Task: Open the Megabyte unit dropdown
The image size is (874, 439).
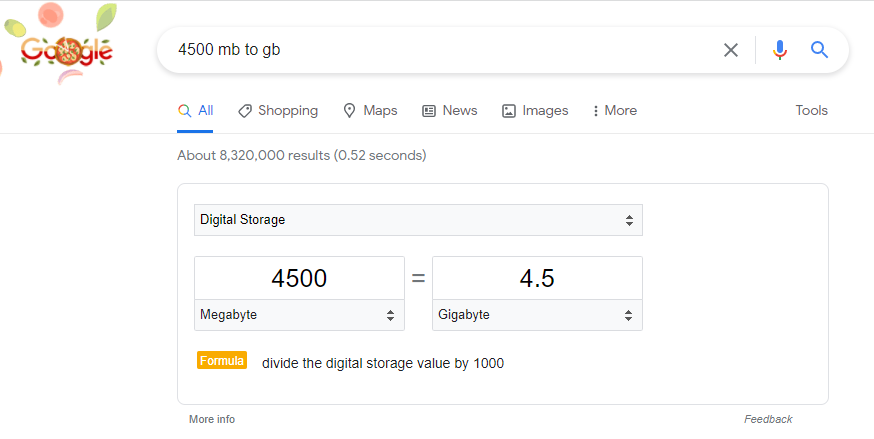Action: point(299,315)
